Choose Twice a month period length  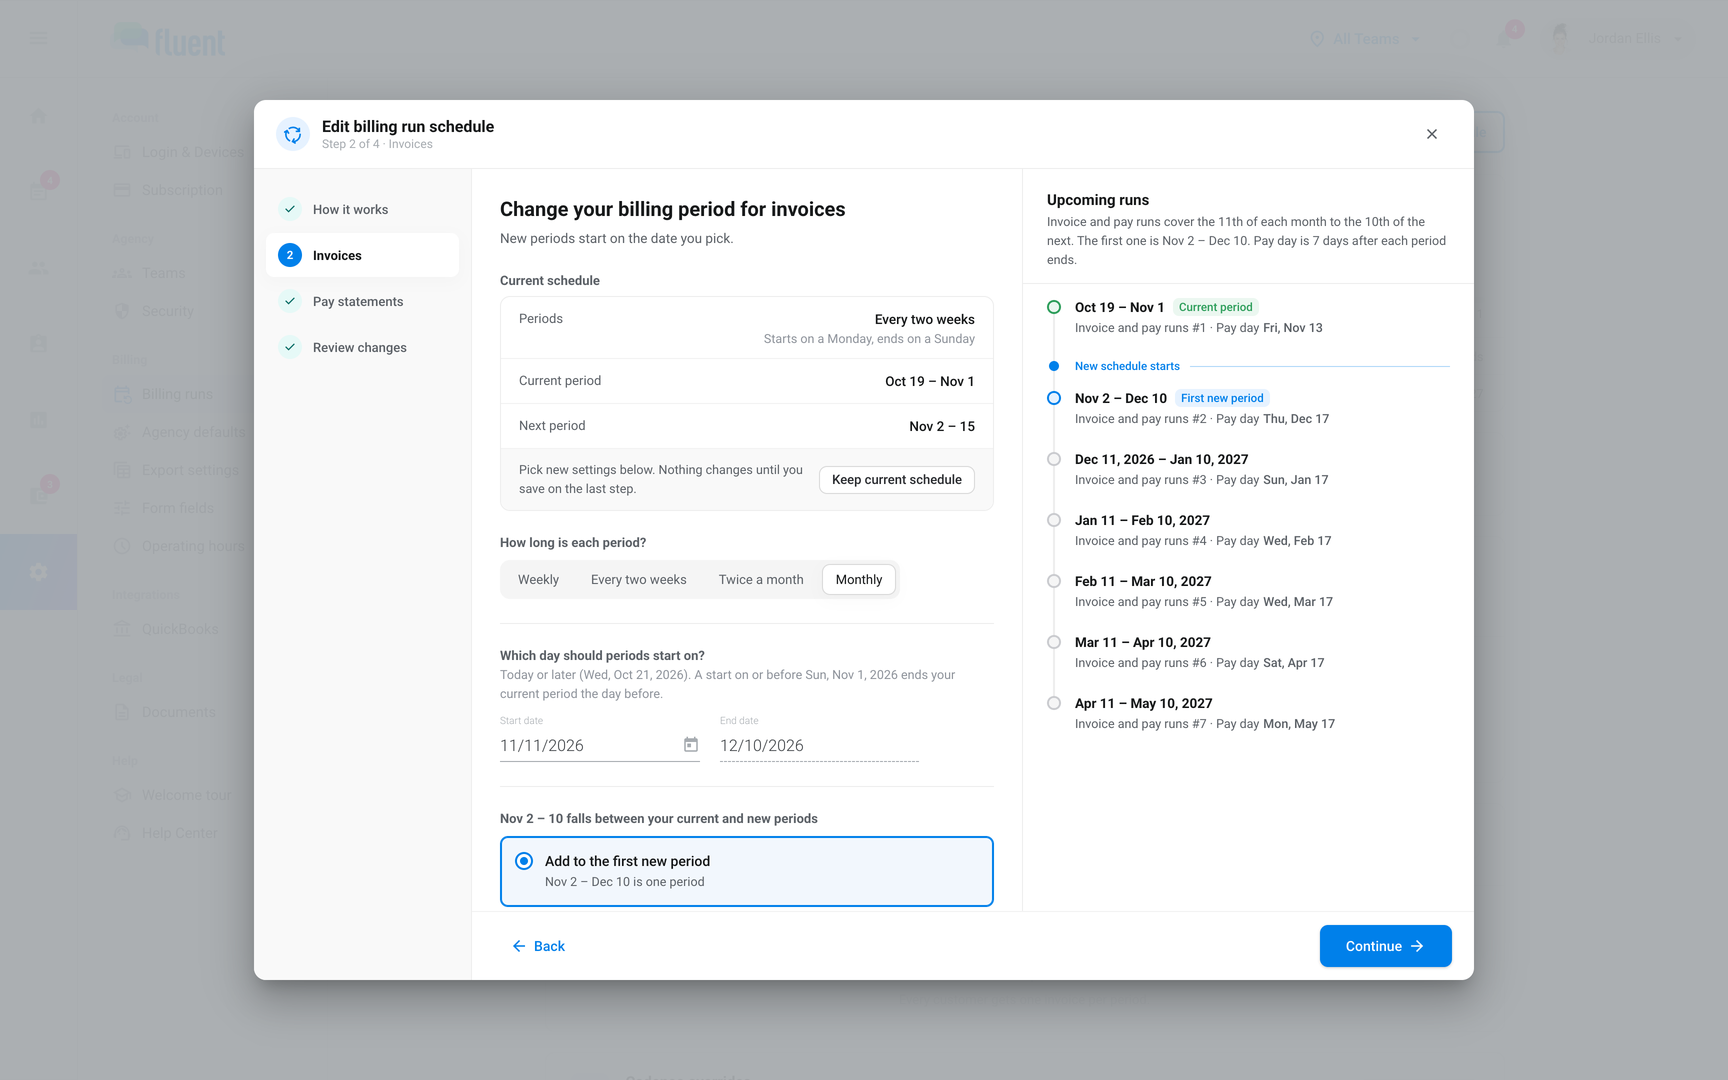pos(761,580)
